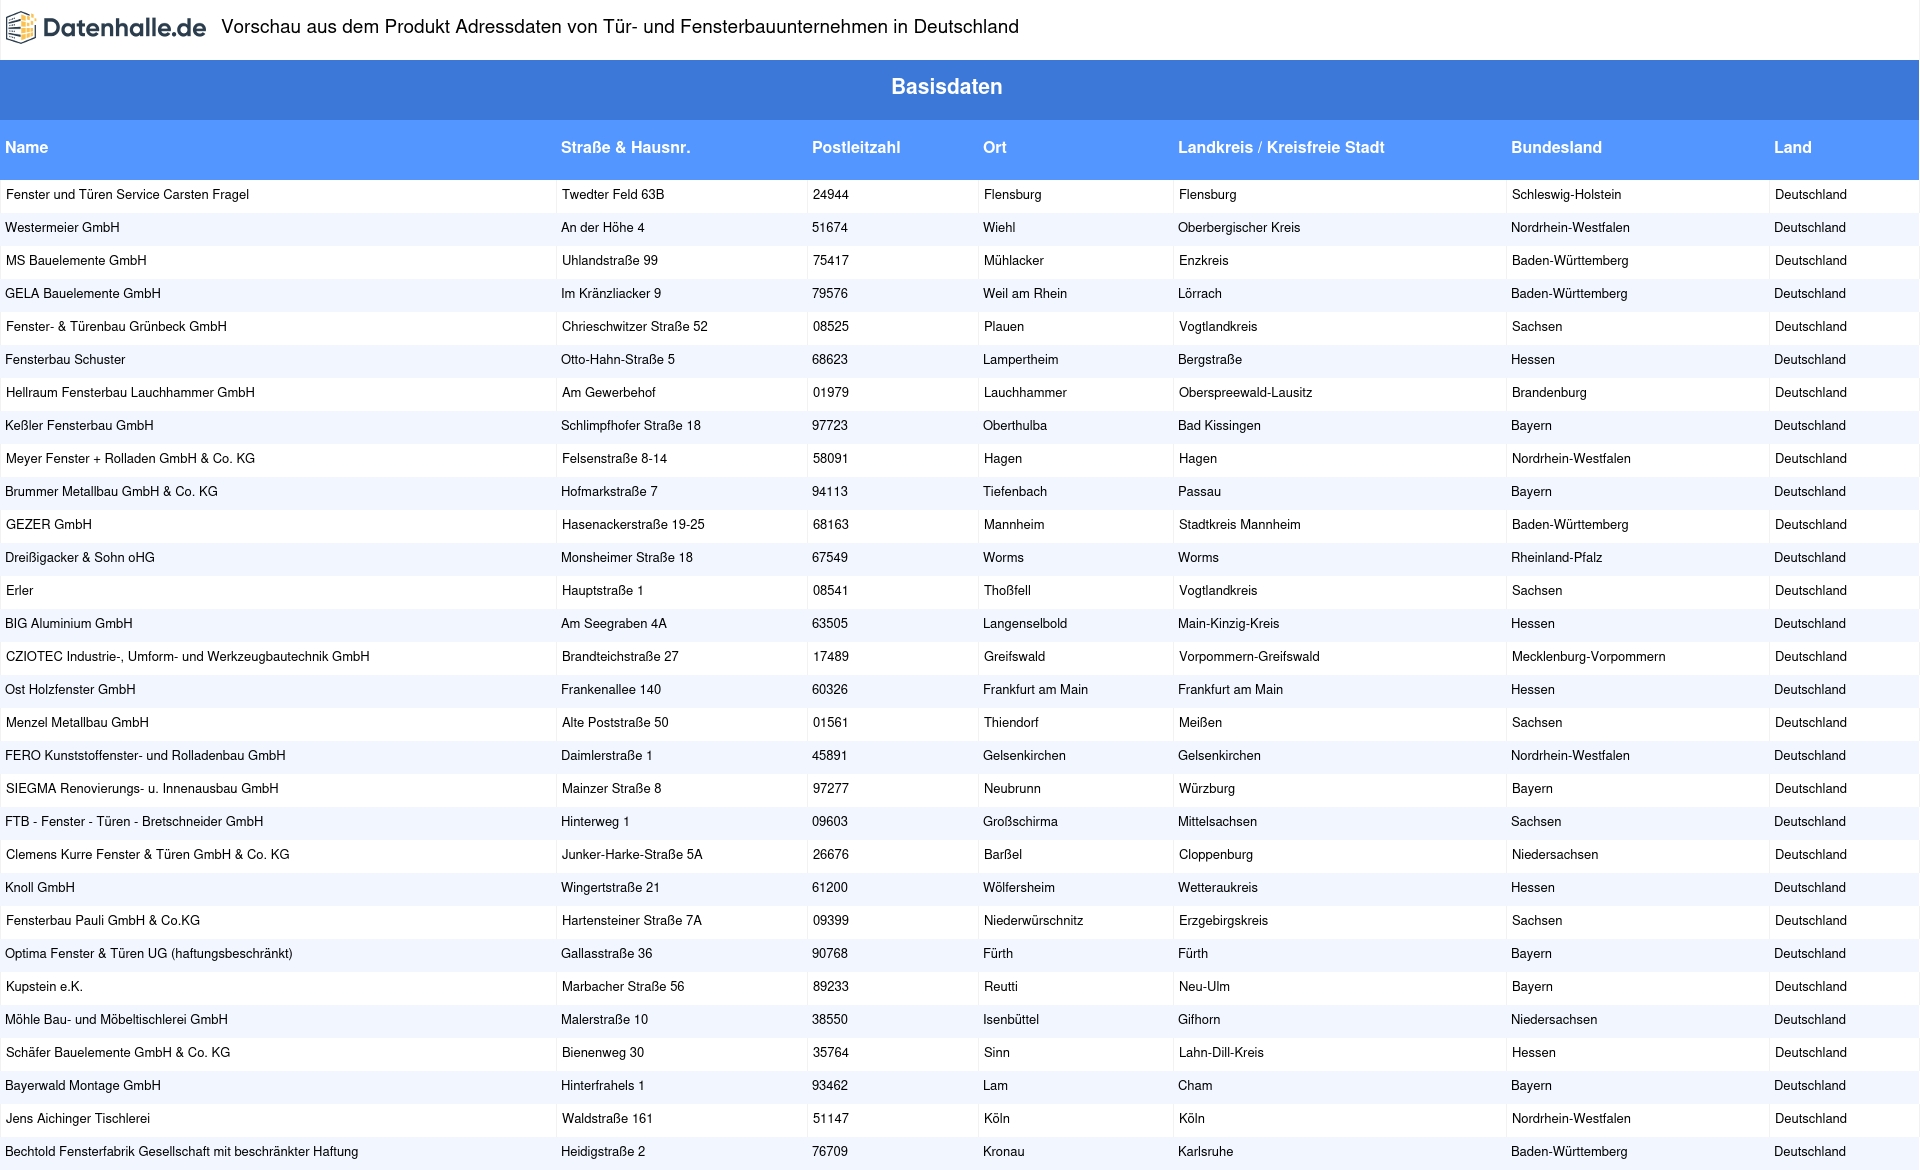Click the Postleitzahl column header
The width and height of the screenshot is (1920, 1170).
(x=856, y=147)
